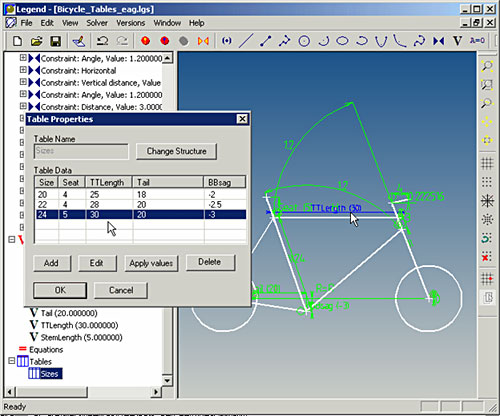Image resolution: width=500 pixels, height=416 pixels.
Task: Click the solid grid display icon
Action: [487, 163]
